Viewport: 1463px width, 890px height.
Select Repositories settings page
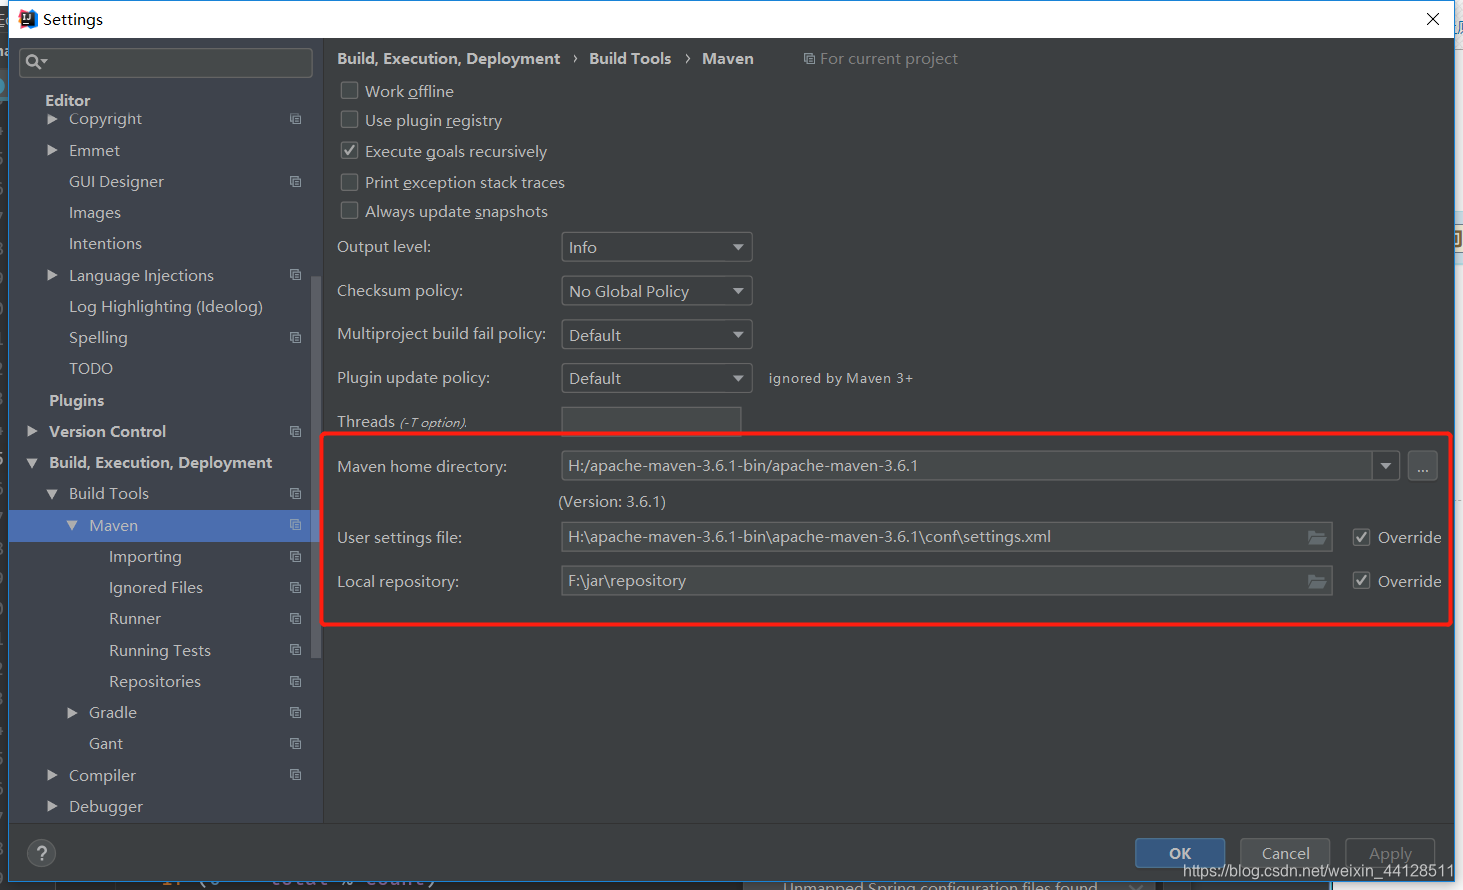point(155,682)
